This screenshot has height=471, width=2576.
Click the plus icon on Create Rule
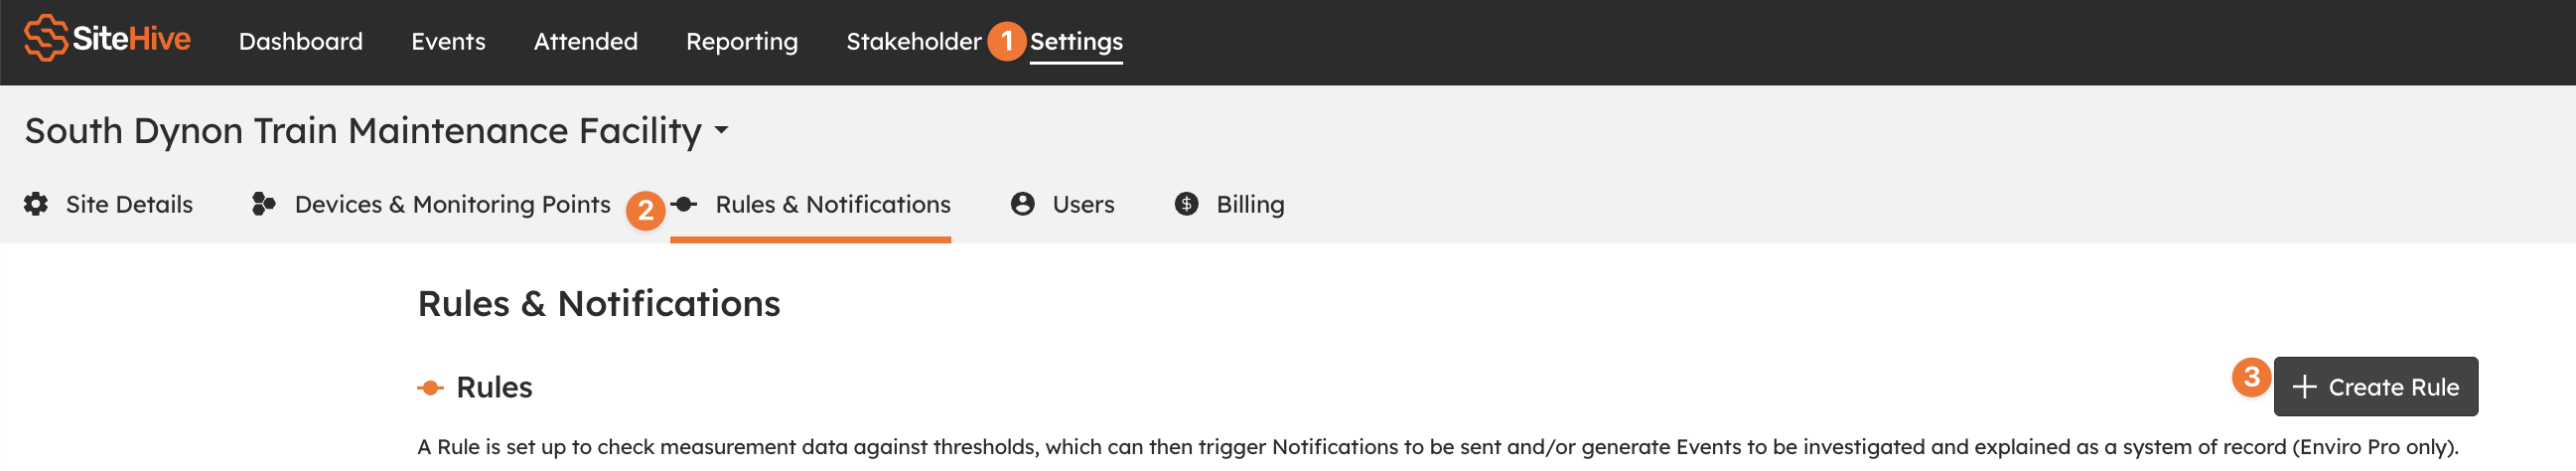(x=2304, y=387)
